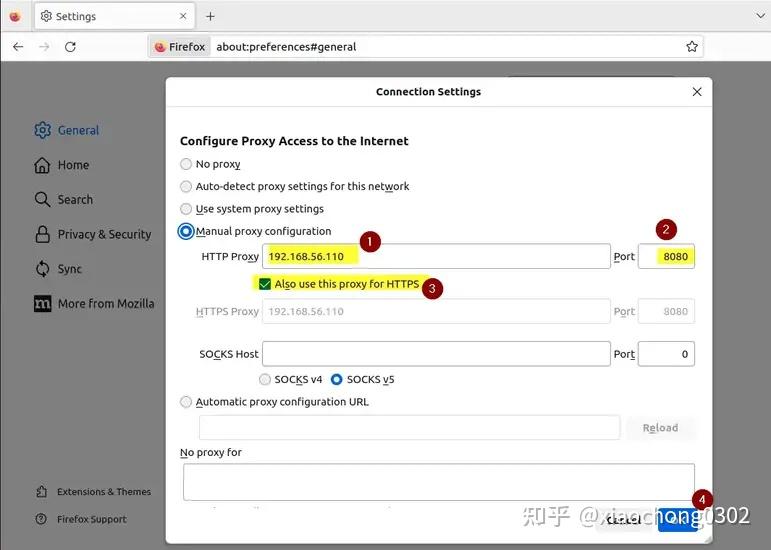The height and width of the screenshot is (550, 771).
Task: Click the Firefox icon at tab strip start
Action: [15, 16]
